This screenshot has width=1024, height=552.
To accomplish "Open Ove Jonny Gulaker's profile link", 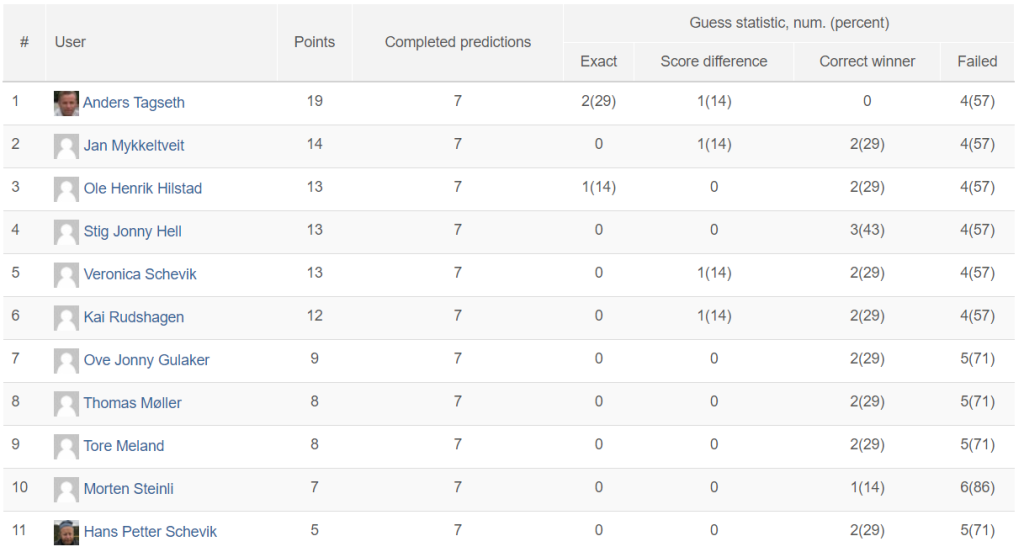I will click(x=146, y=360).
